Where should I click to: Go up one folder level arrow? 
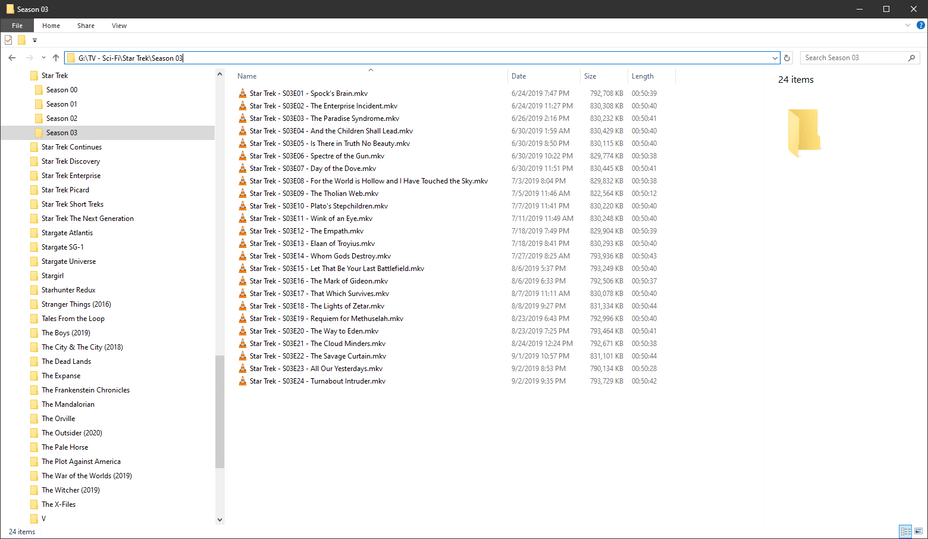pos(56,58)
